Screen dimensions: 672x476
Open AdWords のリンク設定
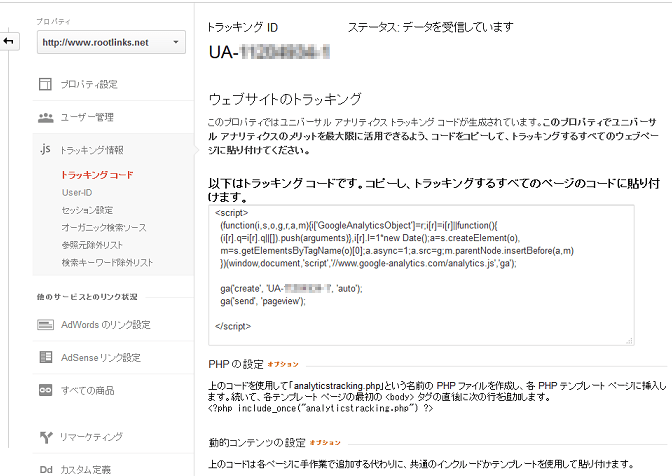pos(105,325)
